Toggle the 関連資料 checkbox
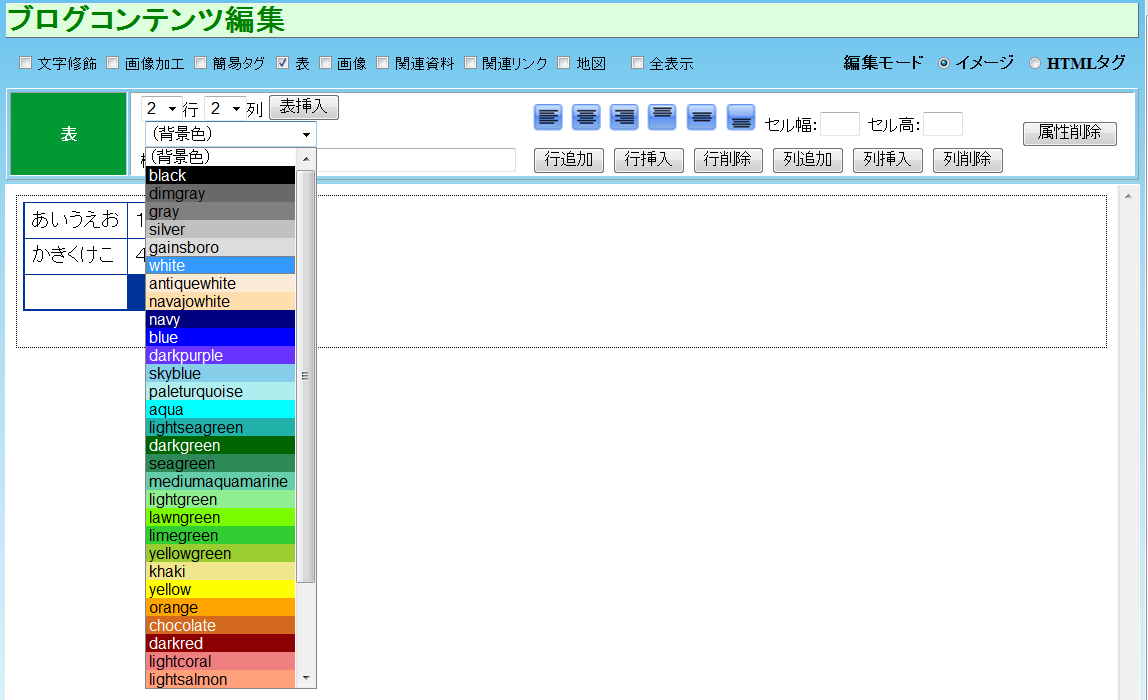The height and width of the screenshot is (700, 1148). [383, 63]
